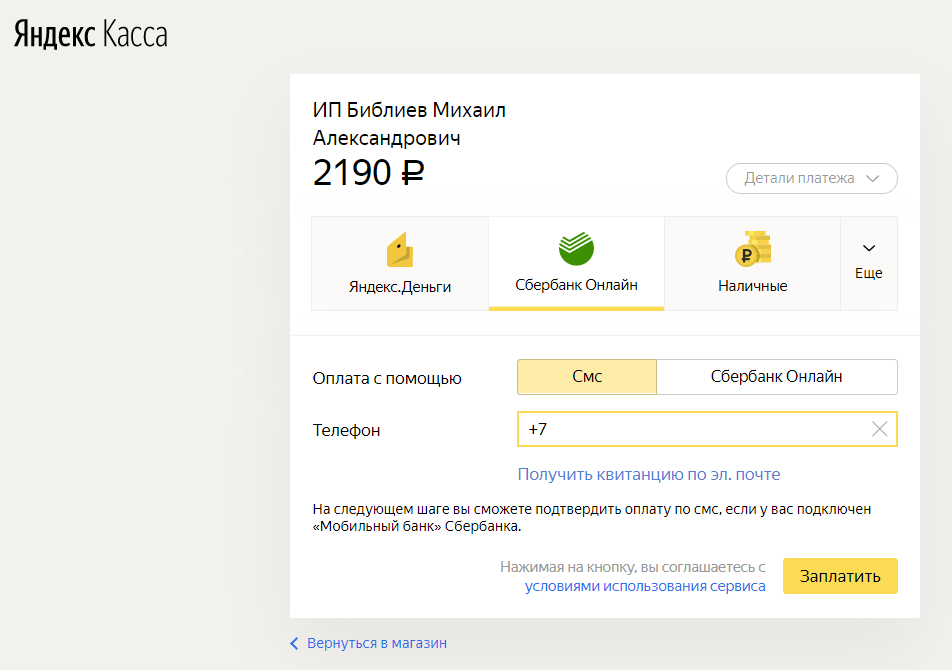Click the green Сбербанк logo icon
The image size is (952, 670).
576,248
